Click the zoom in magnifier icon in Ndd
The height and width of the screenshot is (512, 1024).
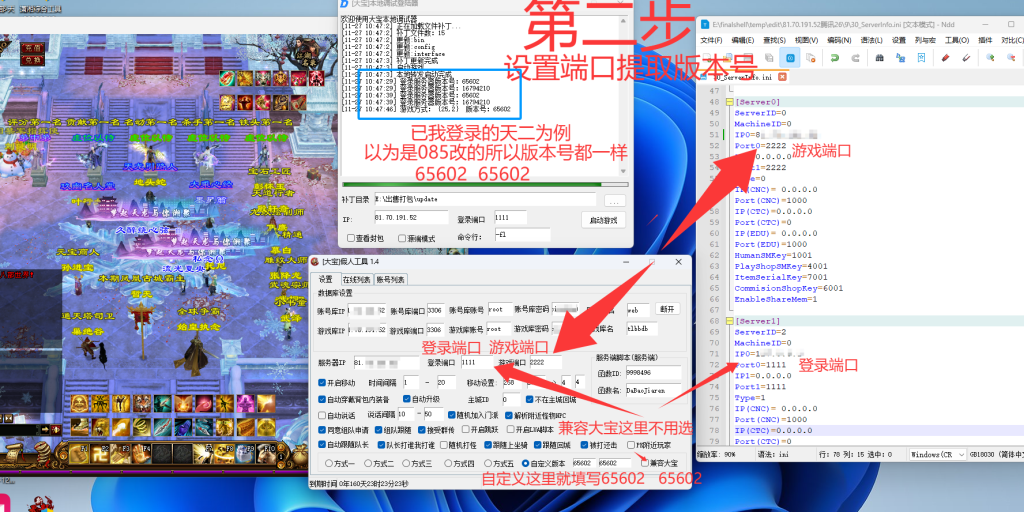pos(991,57)
